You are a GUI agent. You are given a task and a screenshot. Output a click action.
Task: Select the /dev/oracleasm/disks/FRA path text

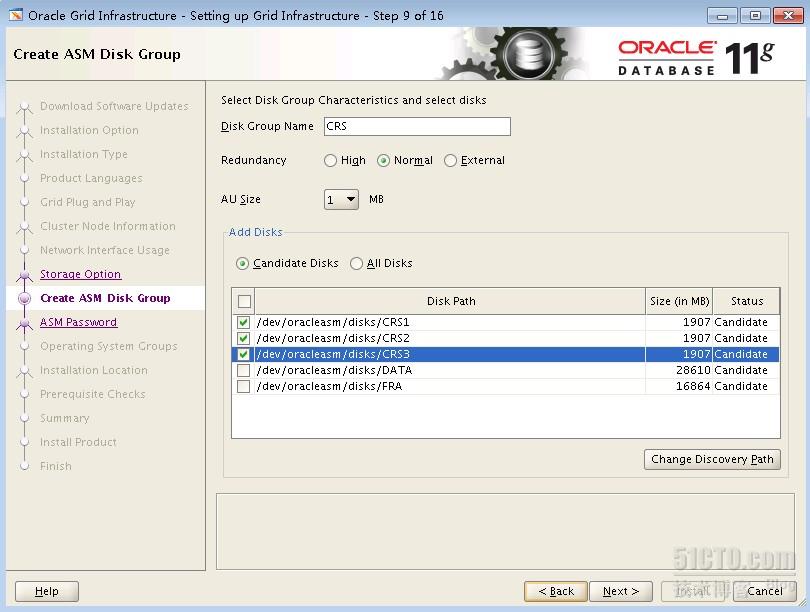tap(330, 386)
